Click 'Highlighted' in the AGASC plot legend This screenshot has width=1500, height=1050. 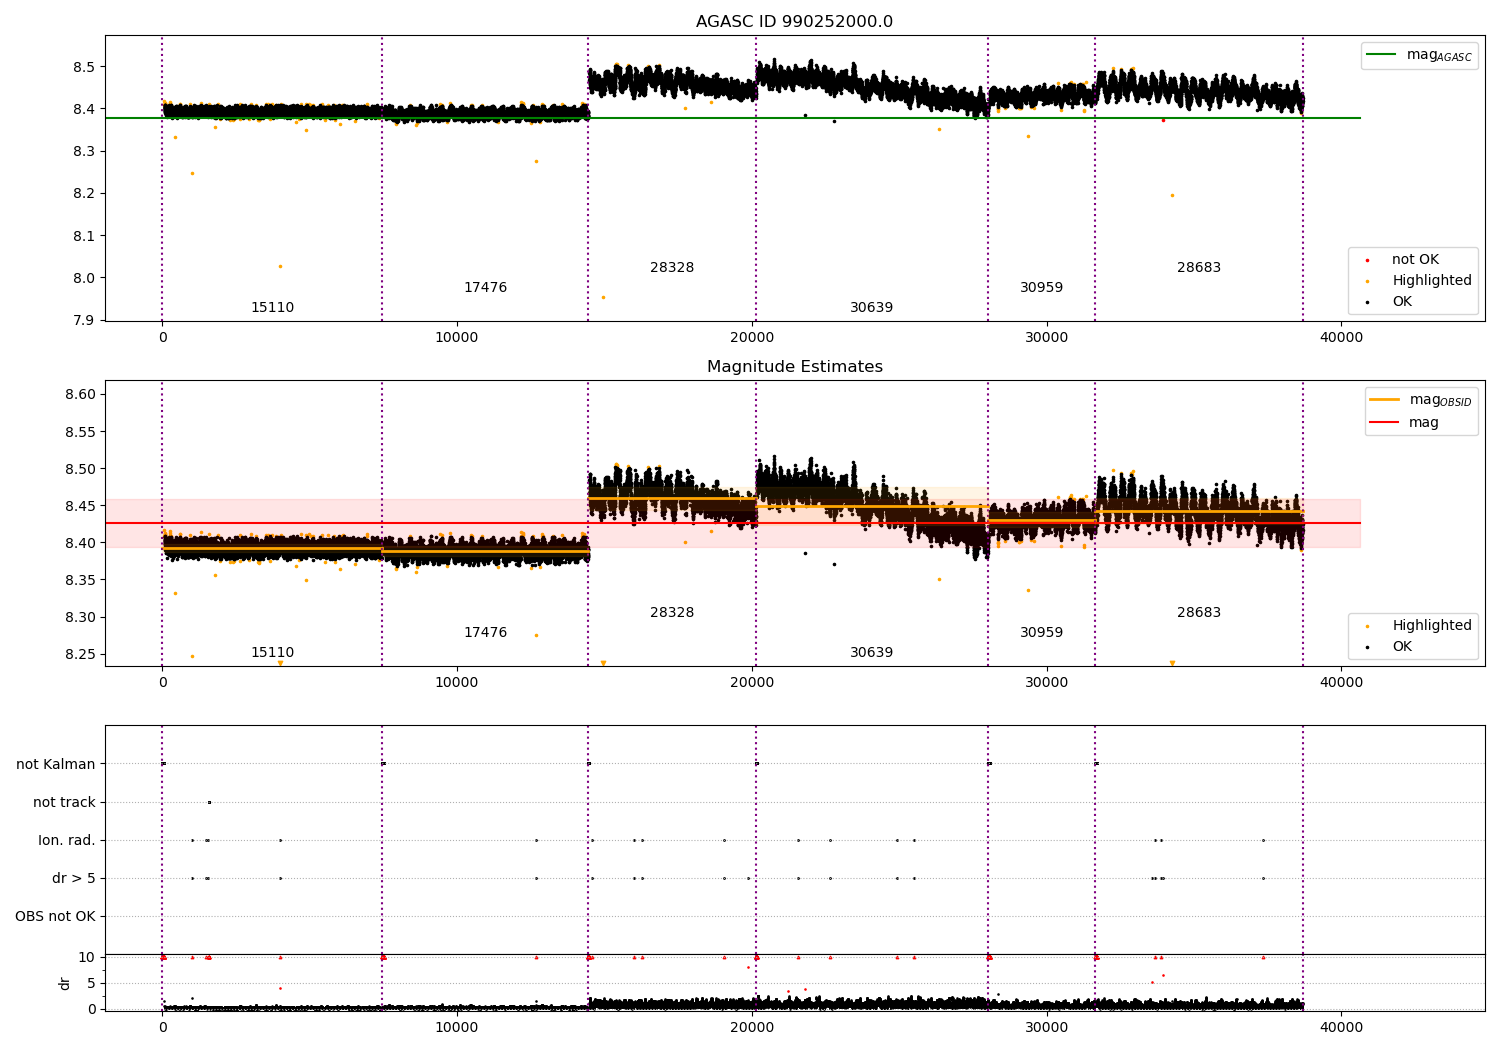tap(1432, 281)
